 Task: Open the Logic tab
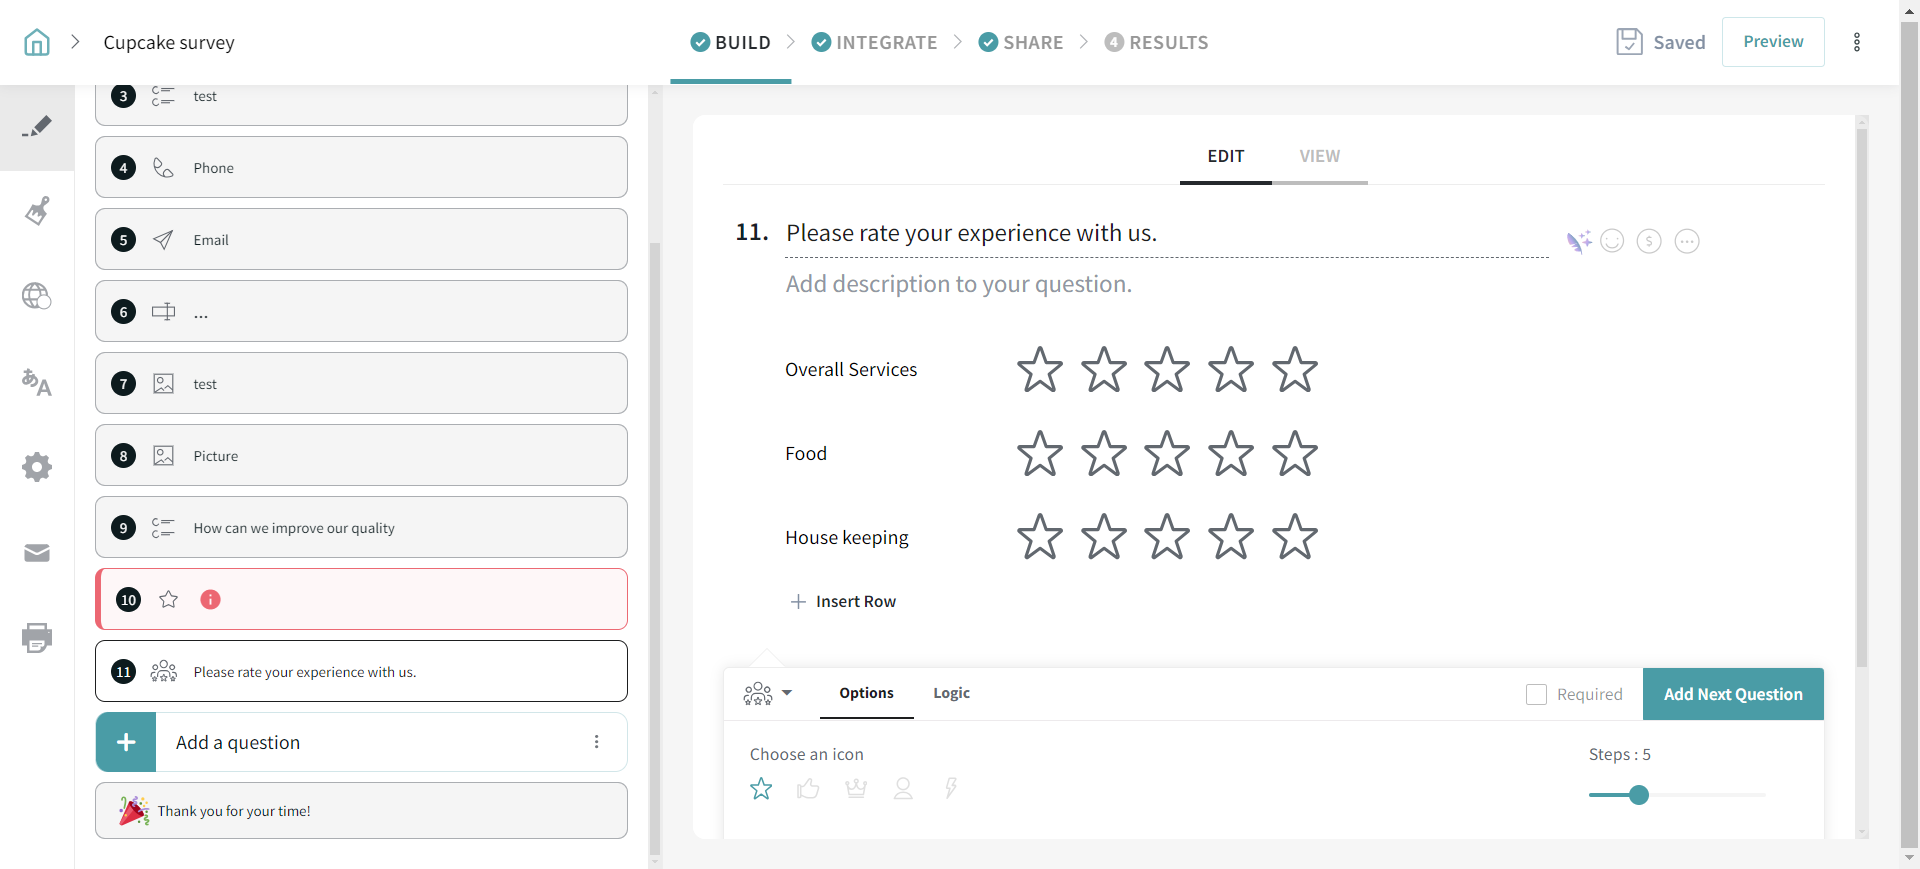(x=951, y=693)
